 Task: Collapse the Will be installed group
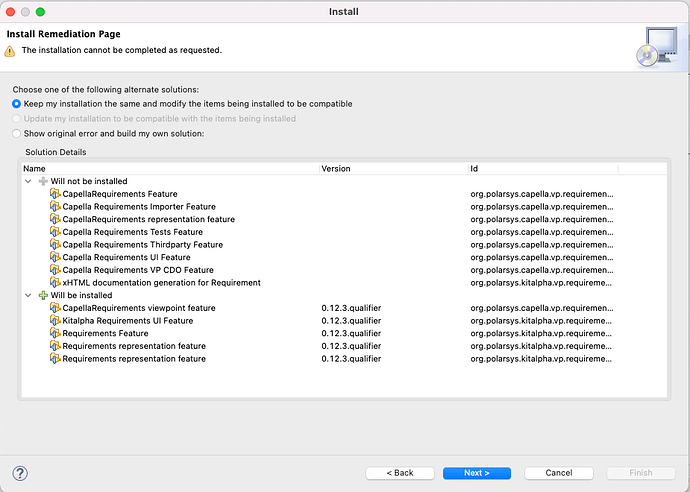tap(28, 295)
